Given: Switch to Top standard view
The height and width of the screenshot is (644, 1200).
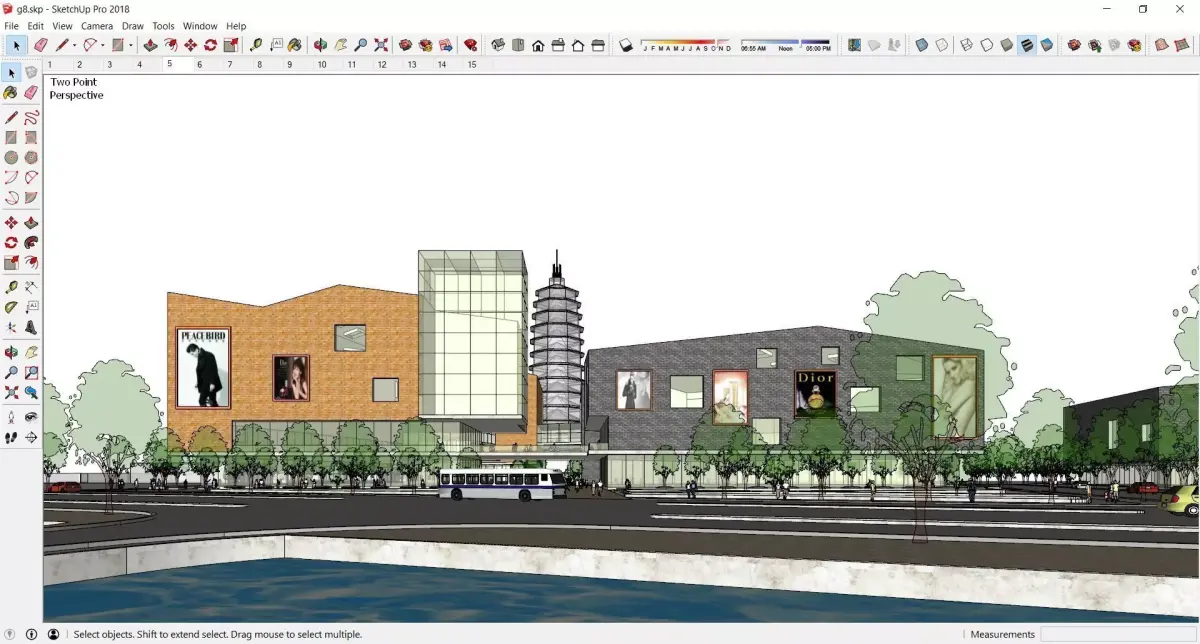Looking at the screenshot, I should pos(518,45).
